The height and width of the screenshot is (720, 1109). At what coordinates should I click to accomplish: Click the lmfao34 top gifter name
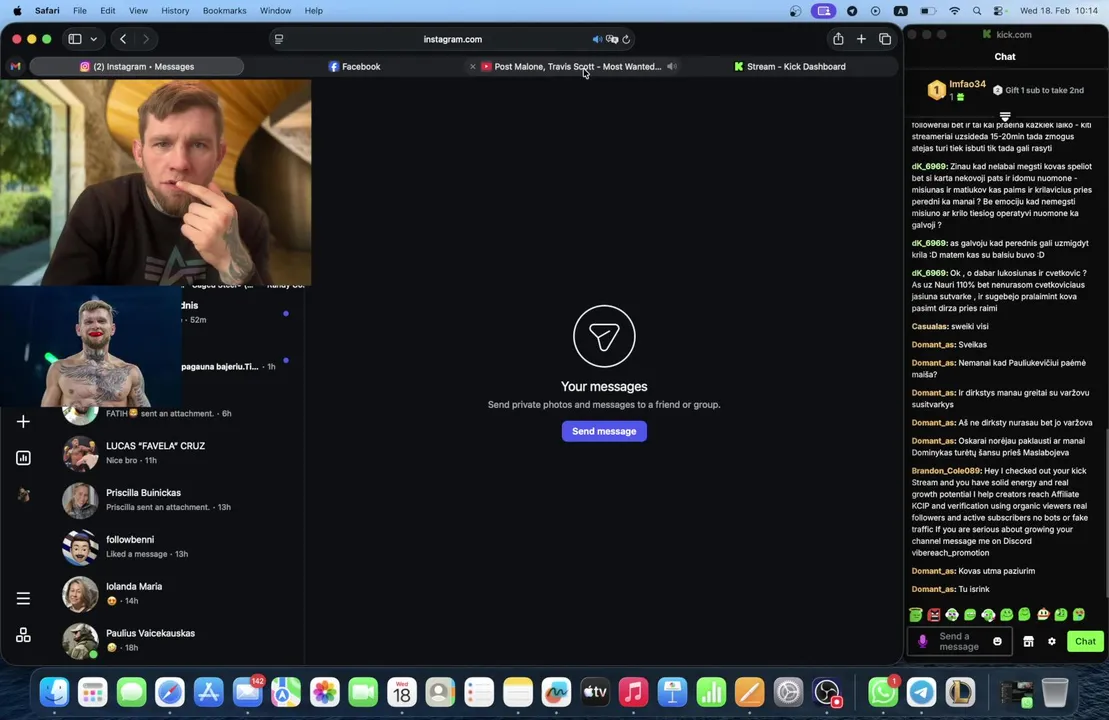tap(967, 83)
